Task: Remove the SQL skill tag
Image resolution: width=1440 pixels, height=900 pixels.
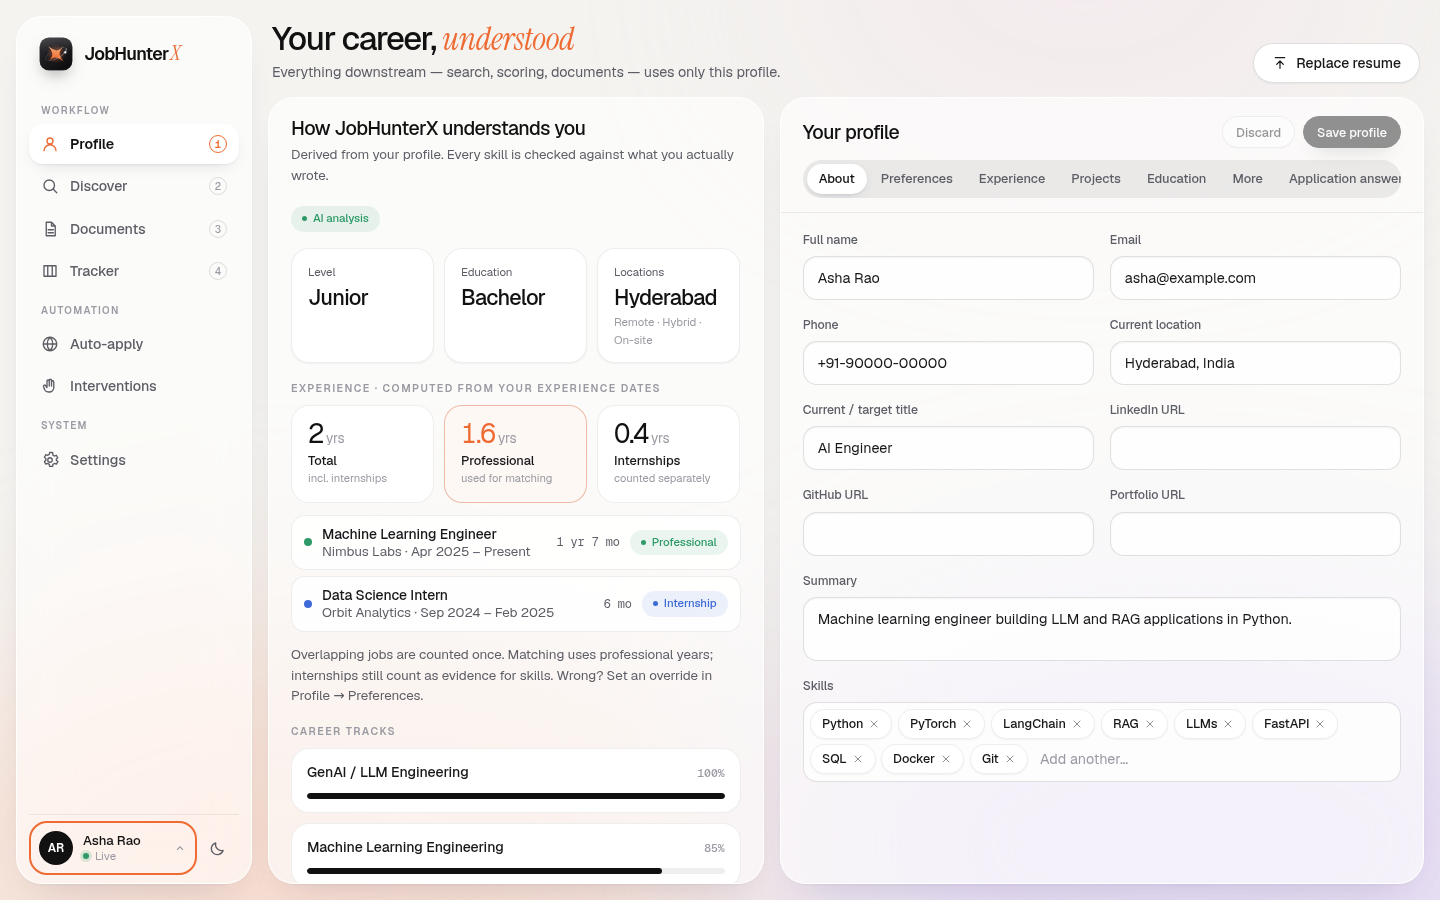Action: tap(858, 759)
